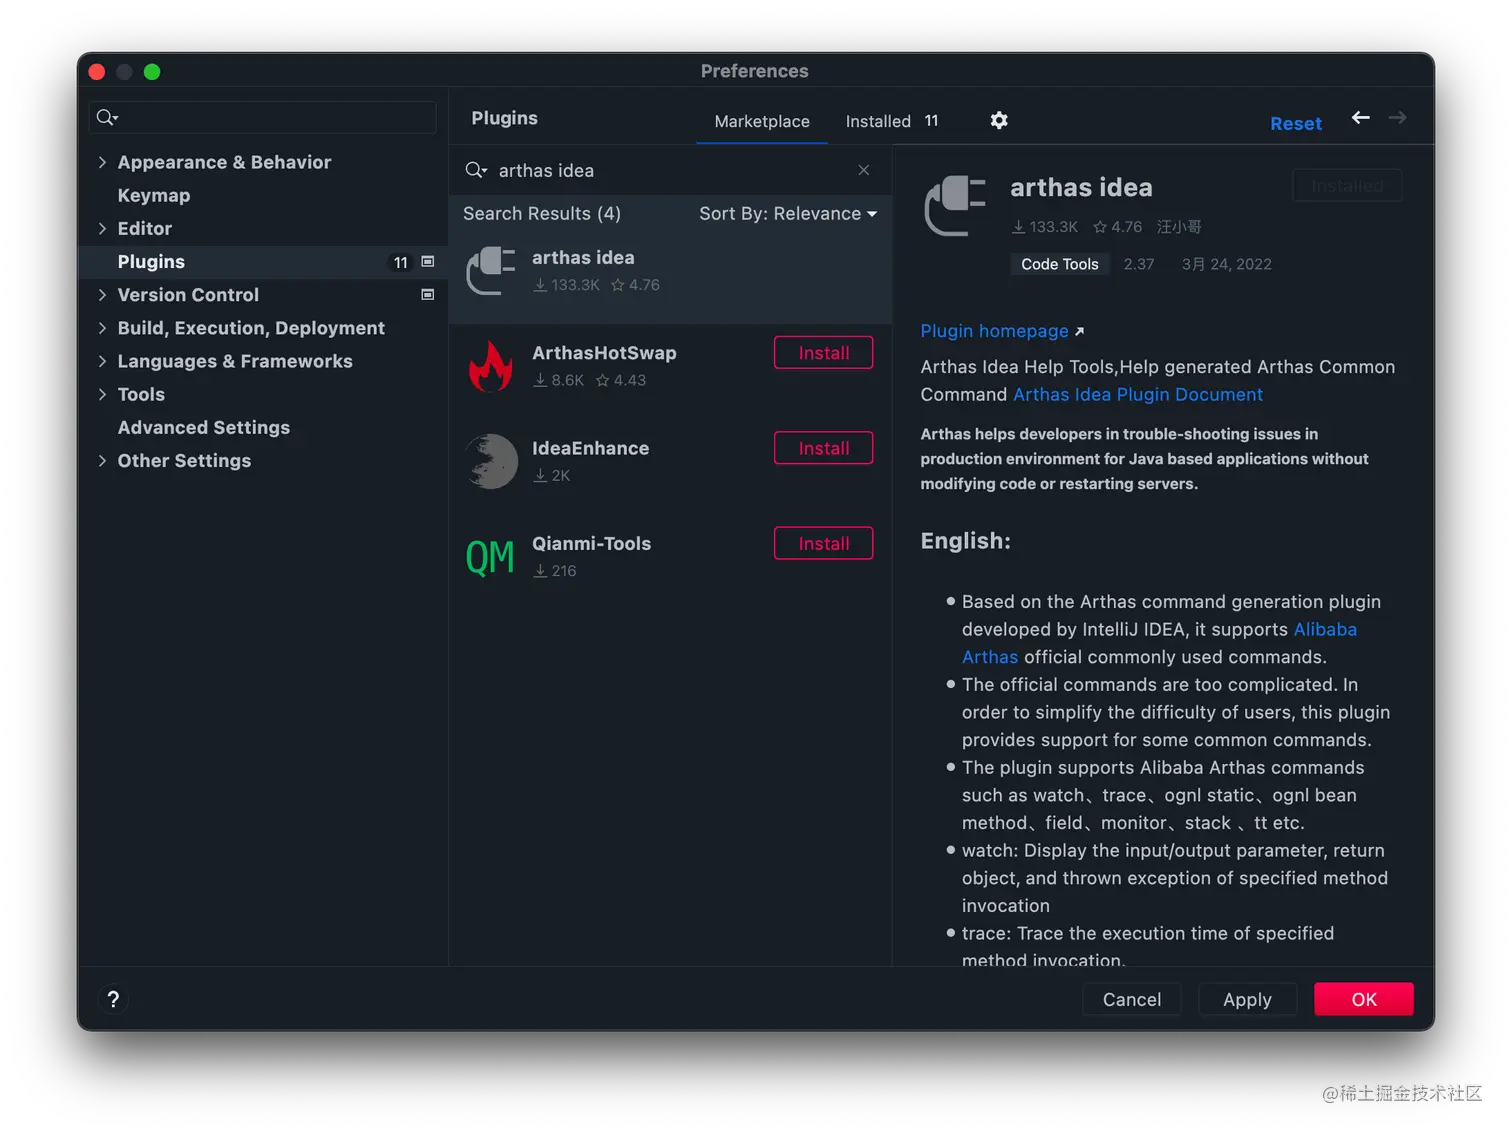The width and height of the screenshot is (1512, 1133).
Task: Open the Arthas Idea Plugin Document link
Action: click(1138, 394)
